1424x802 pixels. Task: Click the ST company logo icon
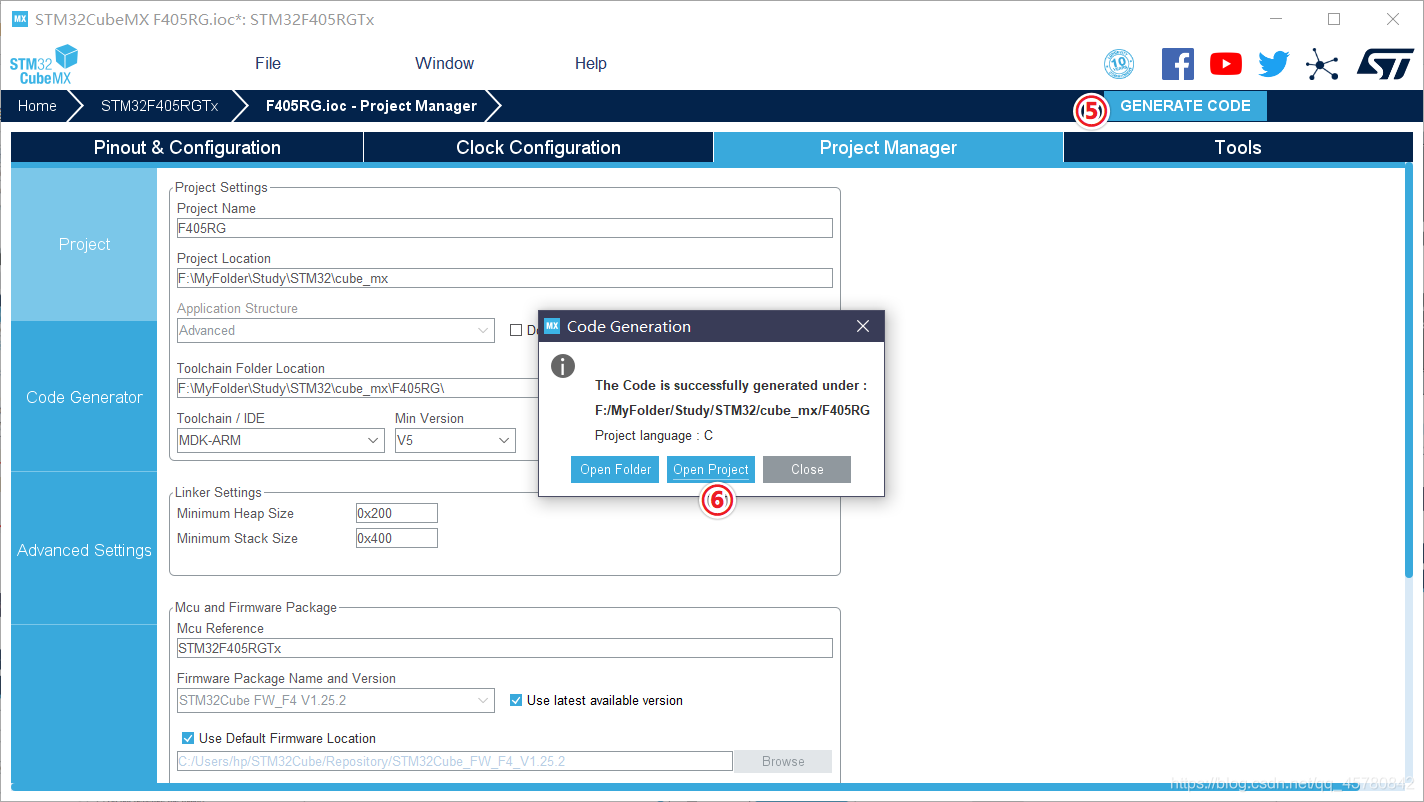tap(1384, 64)
